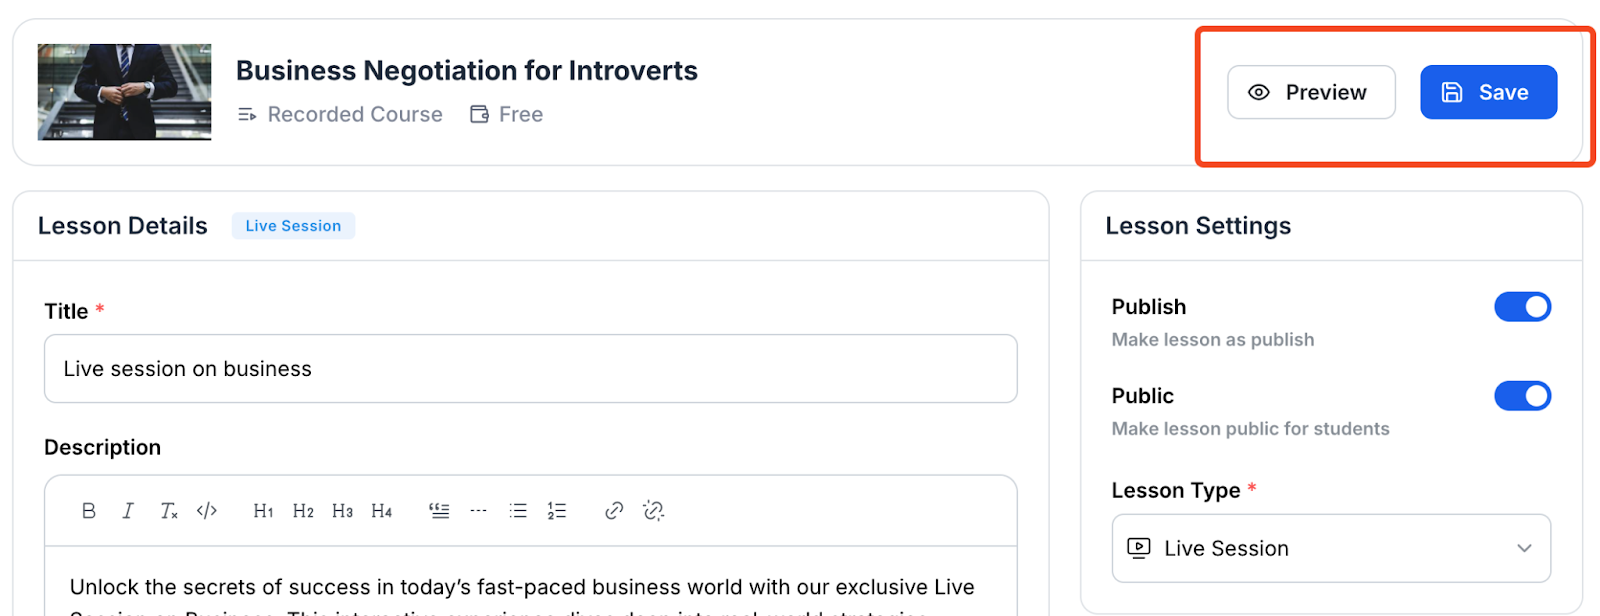Screen dimensions: 1600x616
Task: Save the lesson changes
Action: tap(1487, 92)
